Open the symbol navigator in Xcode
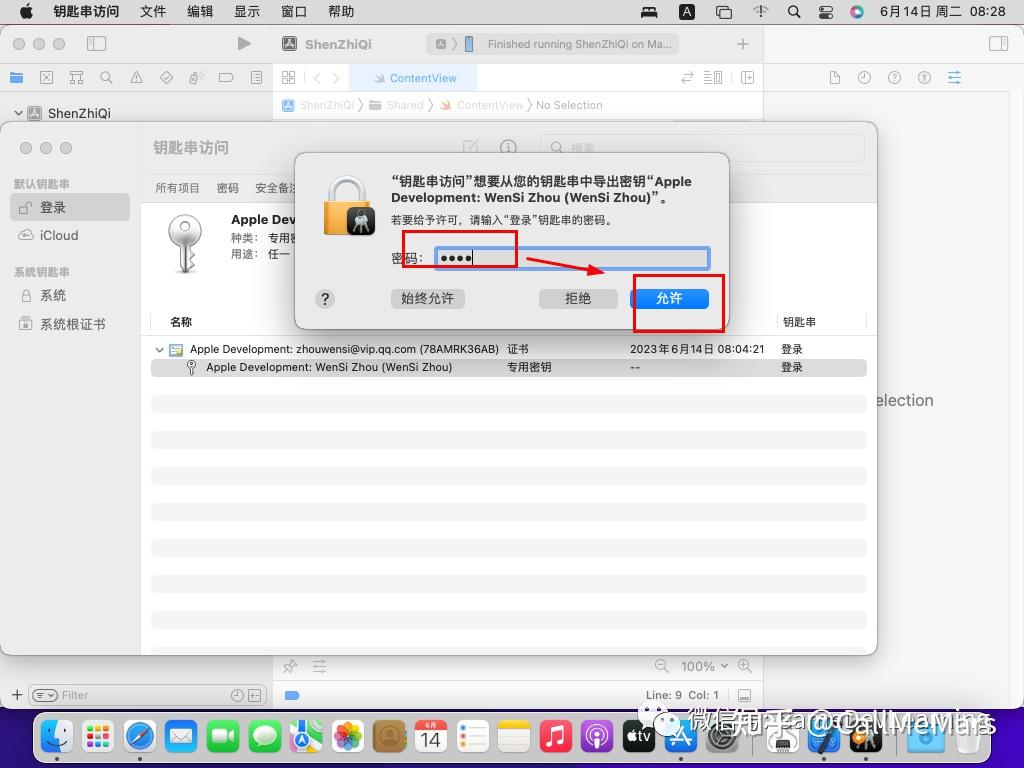 76,78
